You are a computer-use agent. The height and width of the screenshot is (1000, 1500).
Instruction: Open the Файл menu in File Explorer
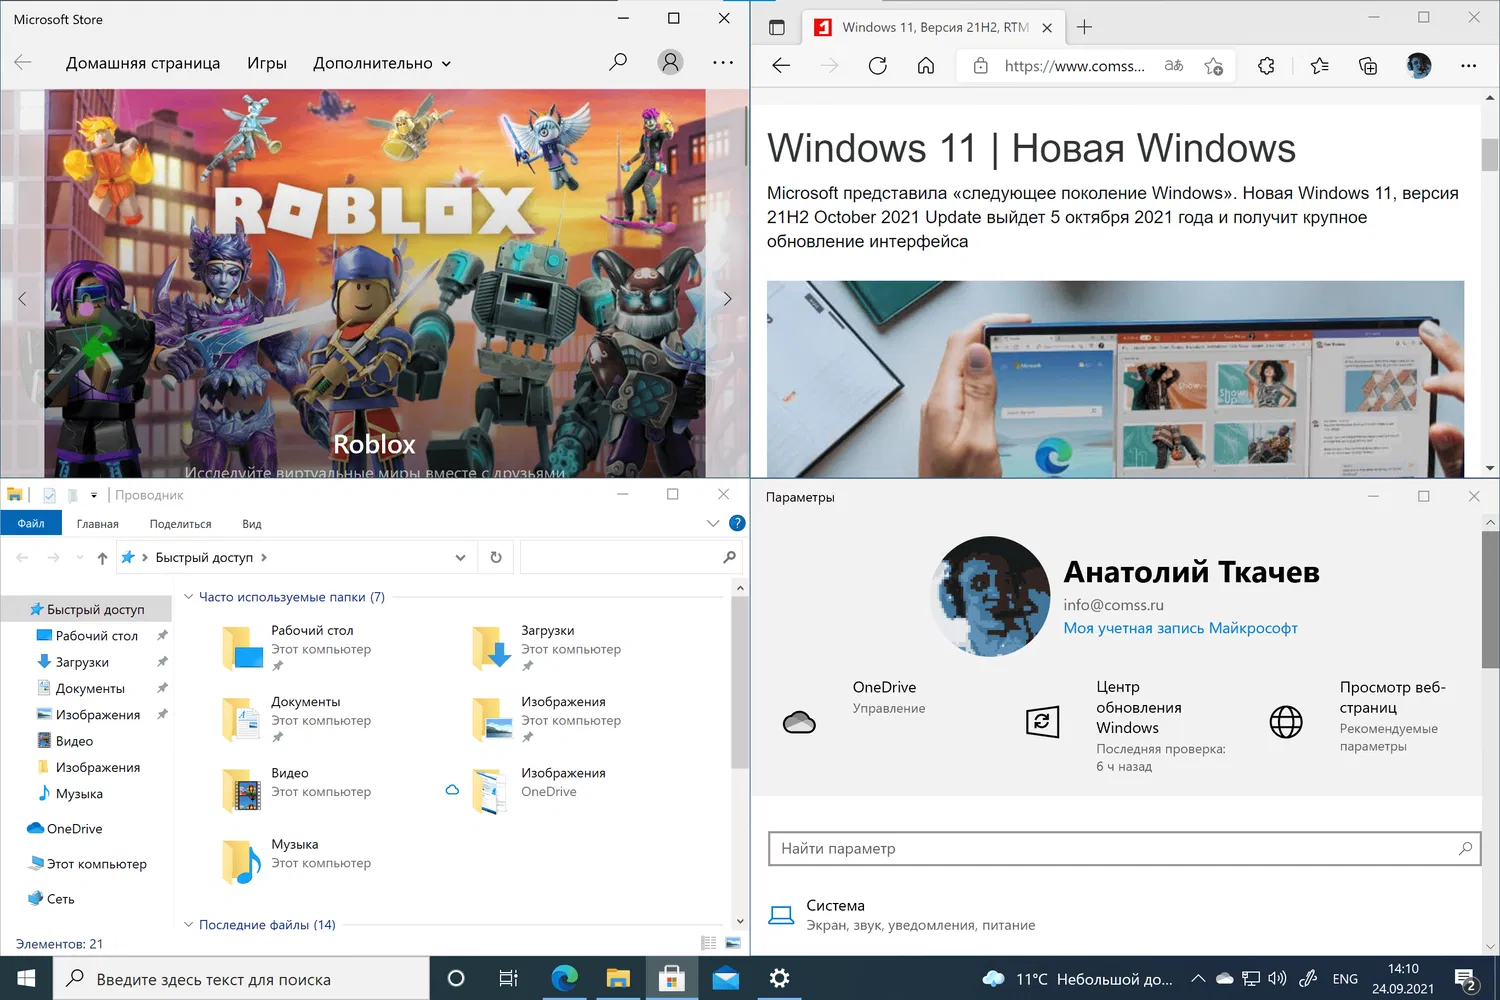31,523
